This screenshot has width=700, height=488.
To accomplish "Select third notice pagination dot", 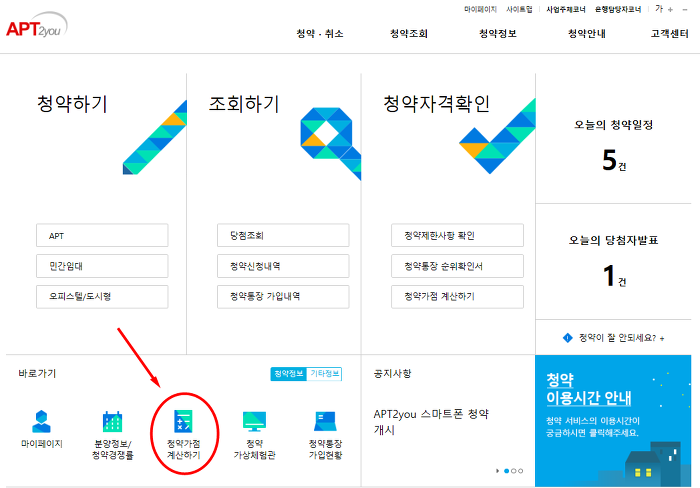I will (x=521, y=471).
